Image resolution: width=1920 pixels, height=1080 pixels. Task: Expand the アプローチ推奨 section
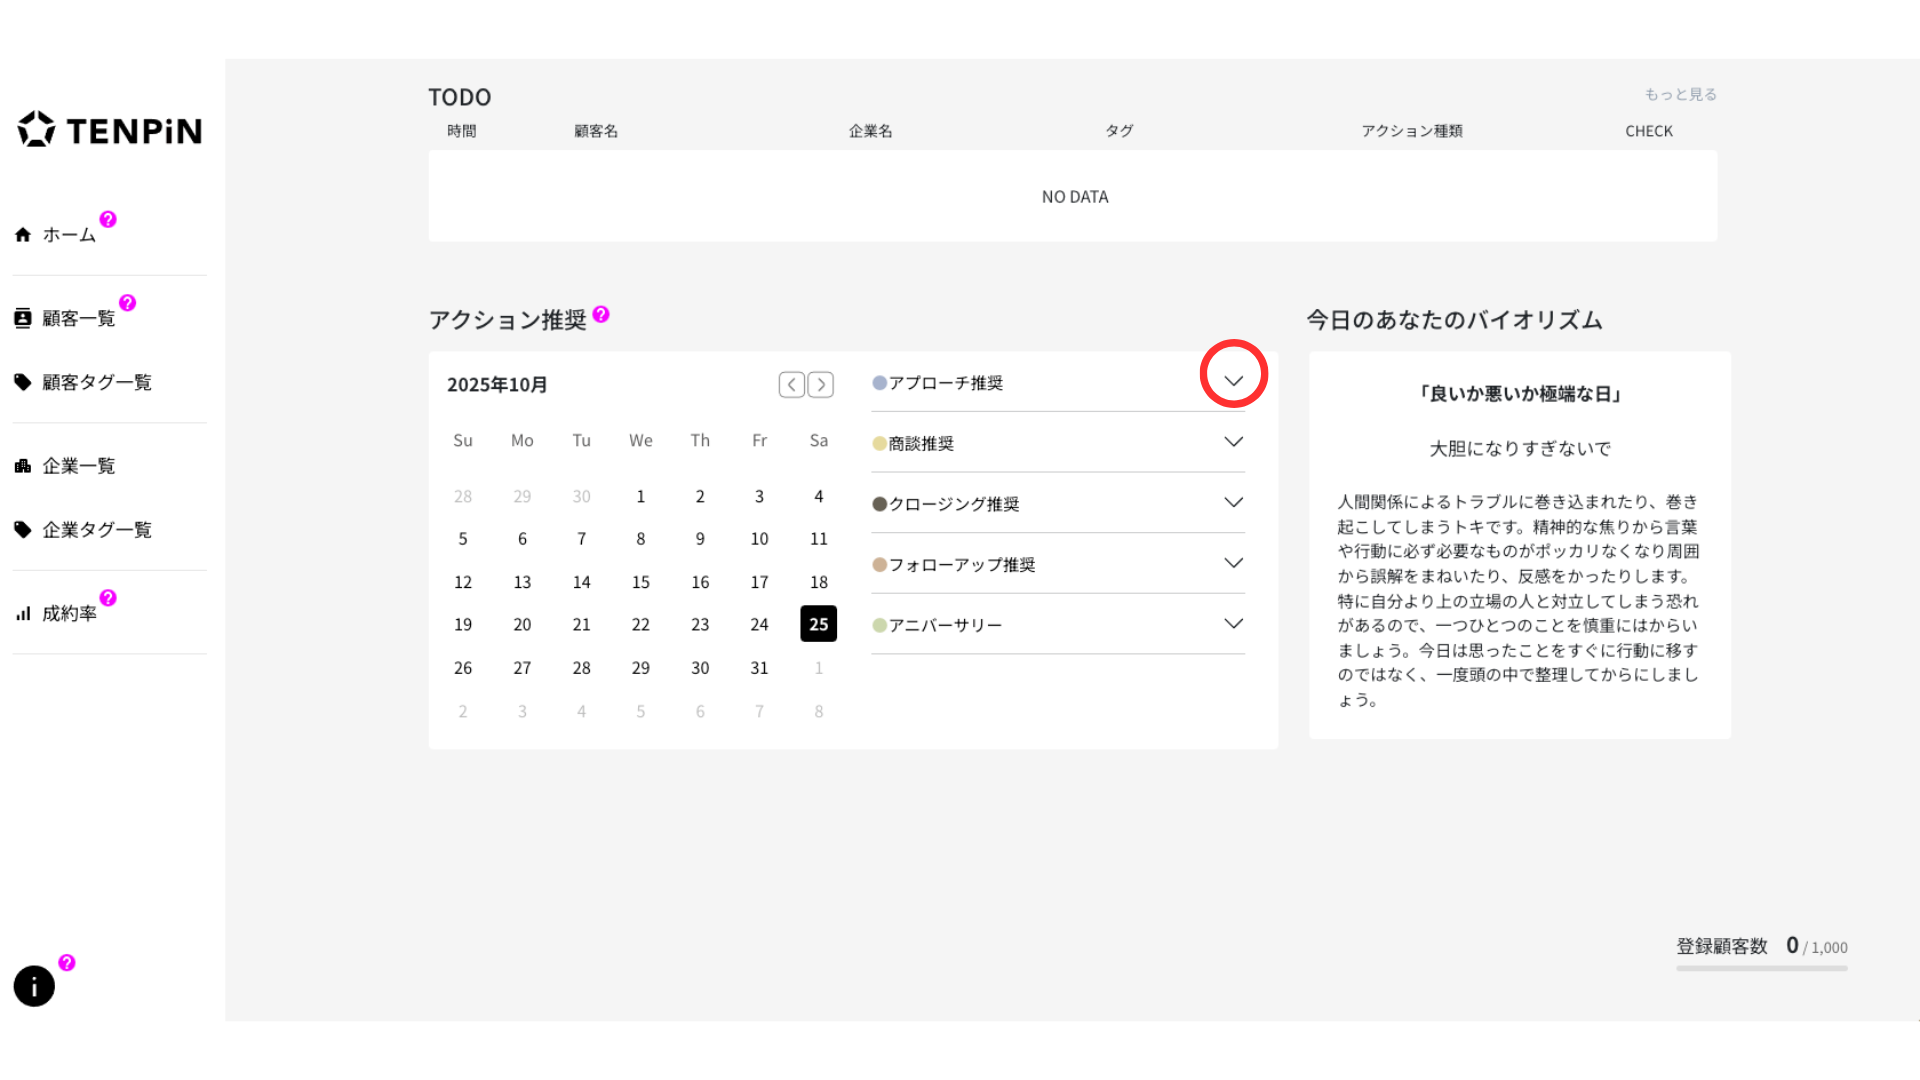coord(1233,380)
